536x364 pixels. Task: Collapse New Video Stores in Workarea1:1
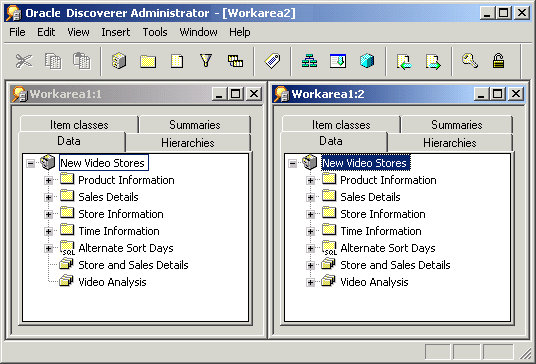click(x=30, y=163)
